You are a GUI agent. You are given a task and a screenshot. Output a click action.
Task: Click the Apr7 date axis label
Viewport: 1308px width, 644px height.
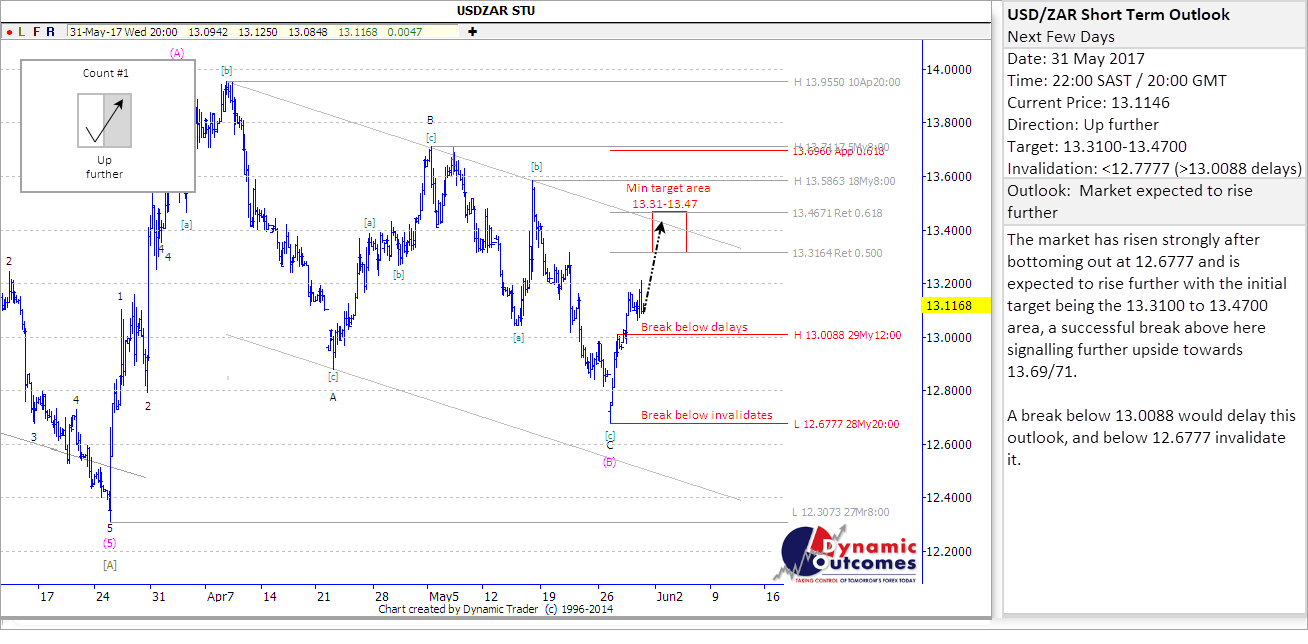220,596
